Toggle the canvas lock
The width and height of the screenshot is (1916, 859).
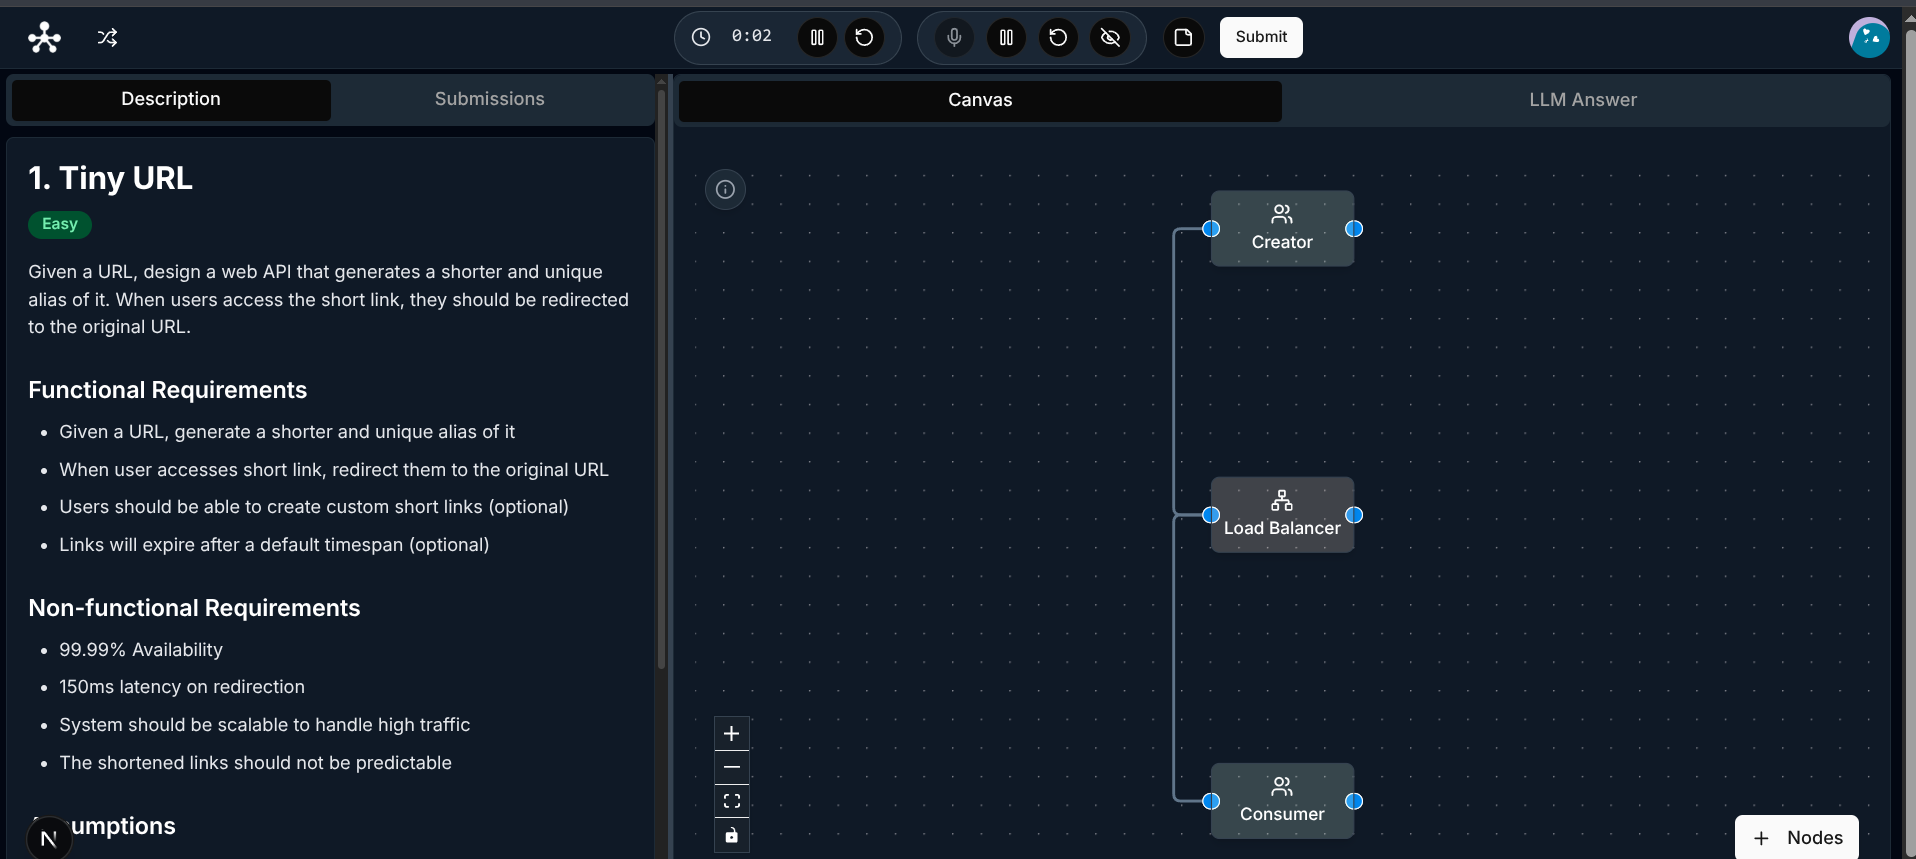tap(732, 835)
